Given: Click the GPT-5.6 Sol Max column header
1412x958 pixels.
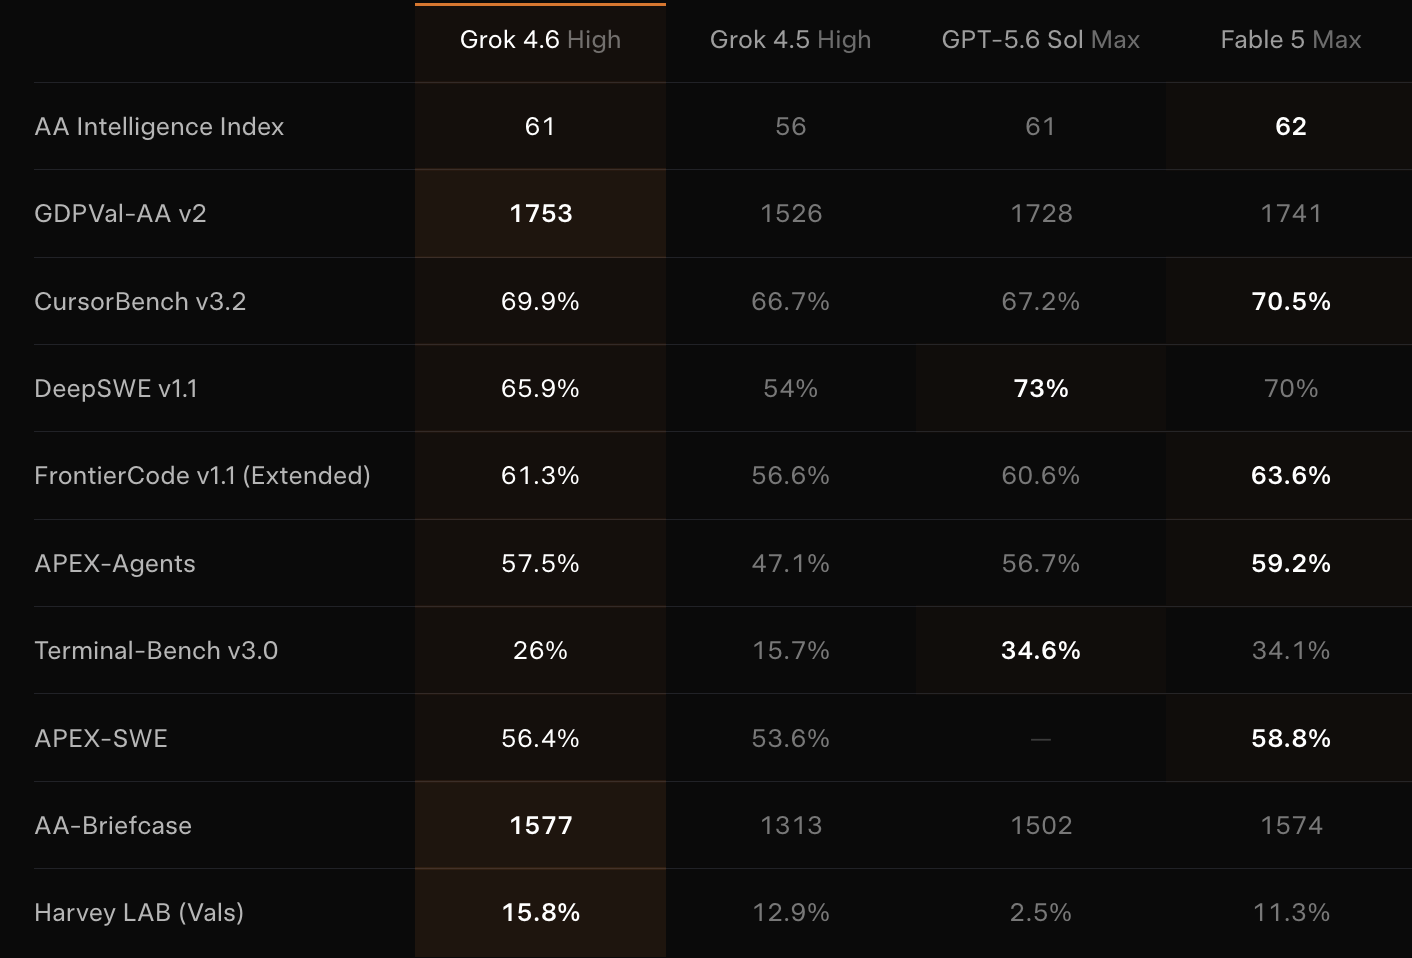Looking at the screenshot, I should tap(1040, 40).
